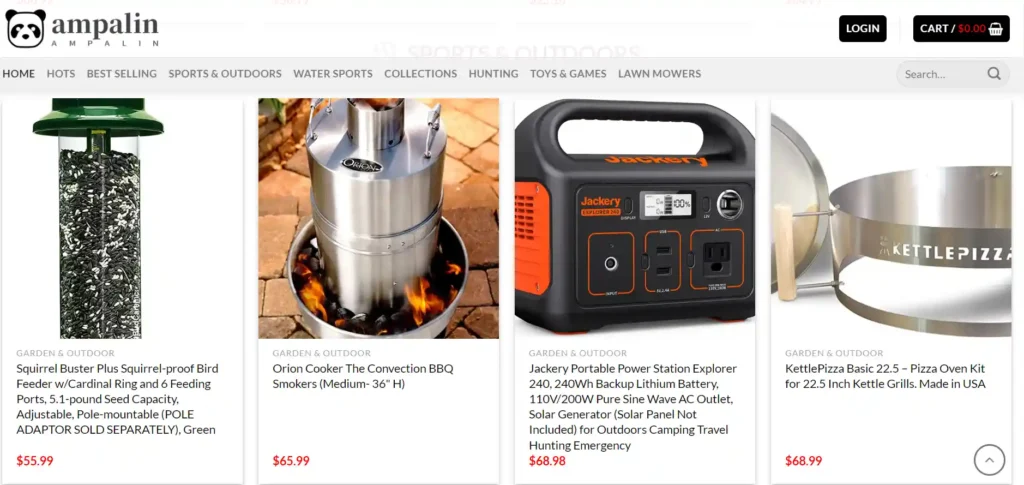The width and height of the screenshot is (1024, 485).
Task: Go to the HUNTING menu item
Action: coord(493,74)
